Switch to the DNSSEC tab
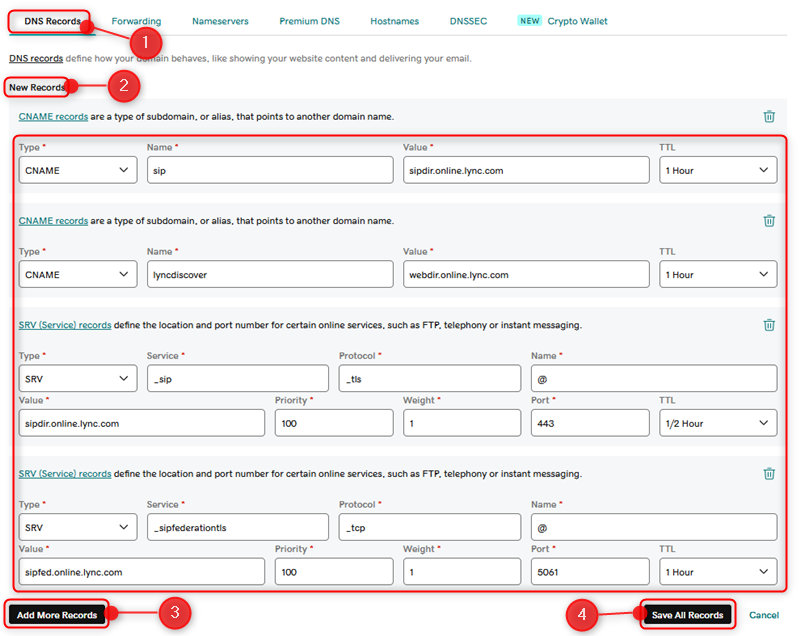Image resolution: width=800 pixels, height=636 pixels. 468,21
